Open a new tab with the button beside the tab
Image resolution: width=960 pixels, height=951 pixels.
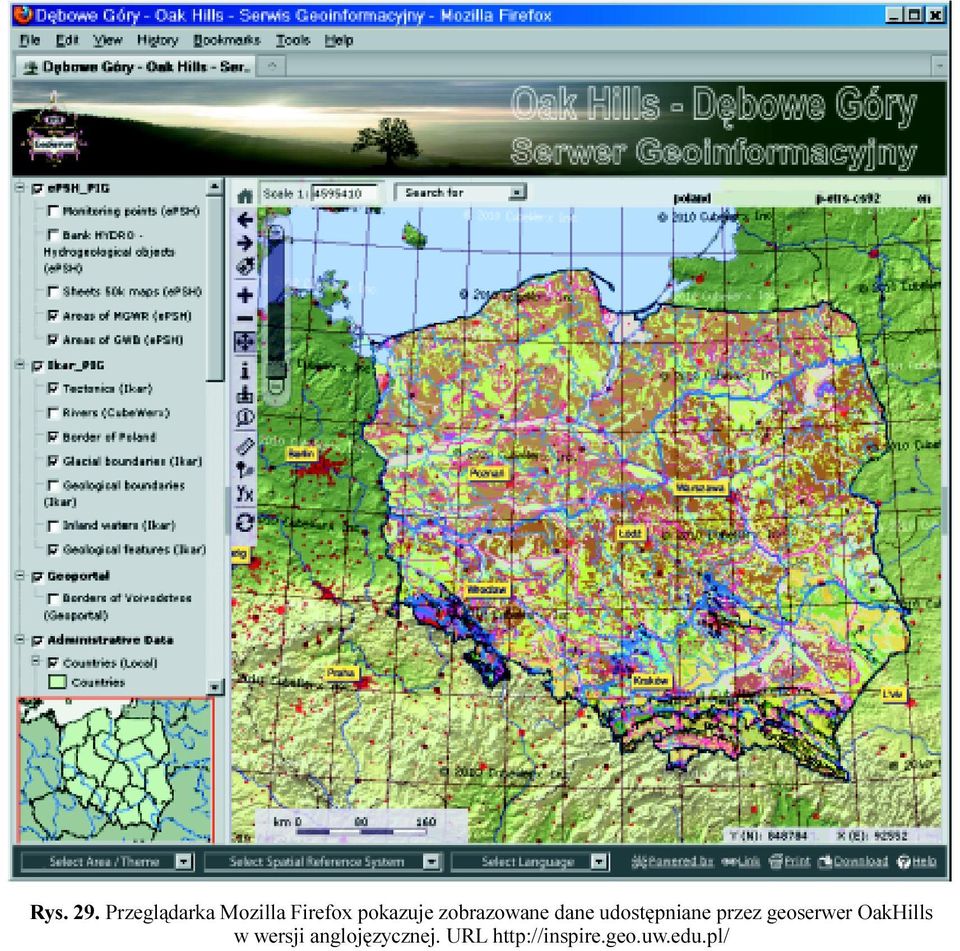[x=272, y=66]
